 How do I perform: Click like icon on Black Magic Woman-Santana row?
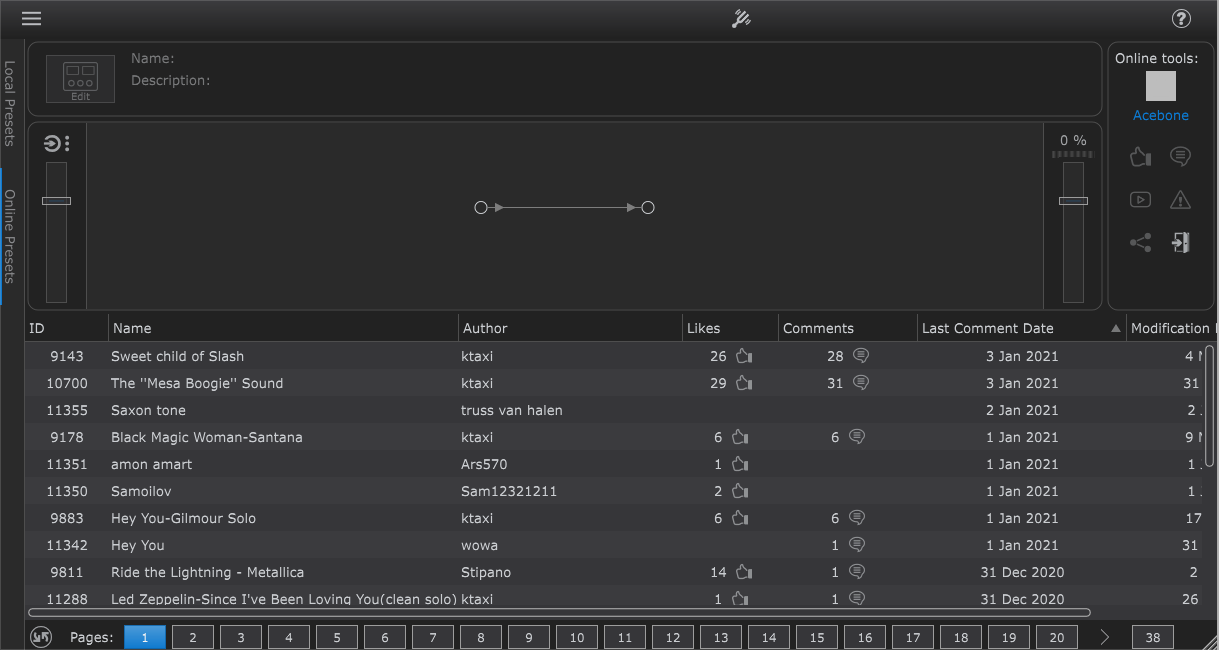740,437
